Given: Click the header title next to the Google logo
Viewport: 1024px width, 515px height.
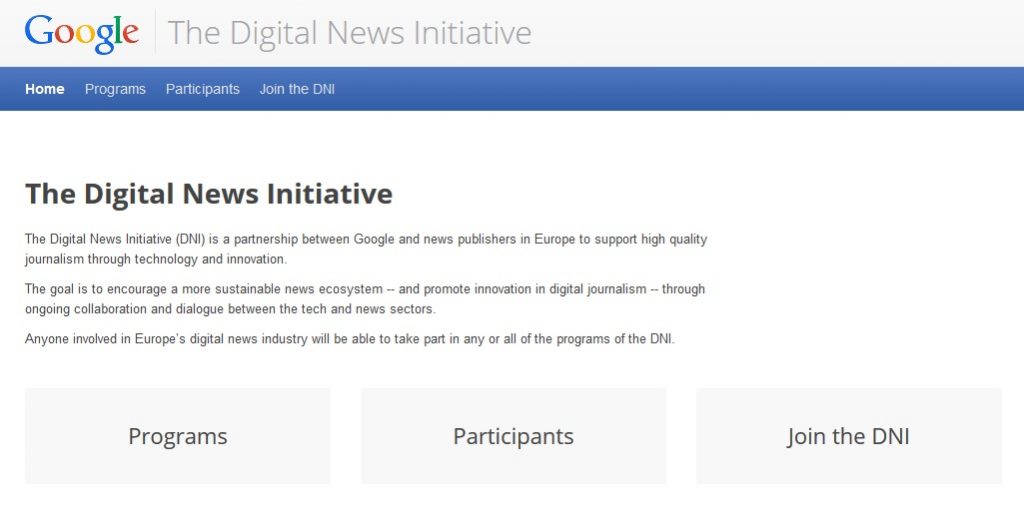Looking at the screenshot, I should (x=349, y=33).
